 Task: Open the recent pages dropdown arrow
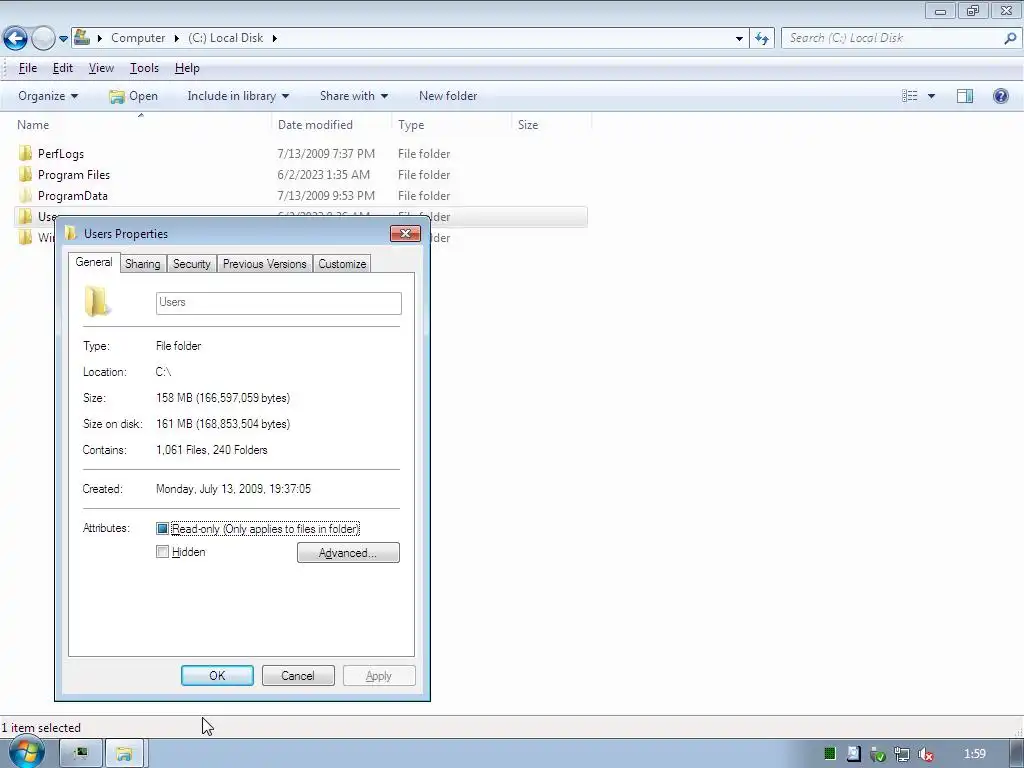63,39
